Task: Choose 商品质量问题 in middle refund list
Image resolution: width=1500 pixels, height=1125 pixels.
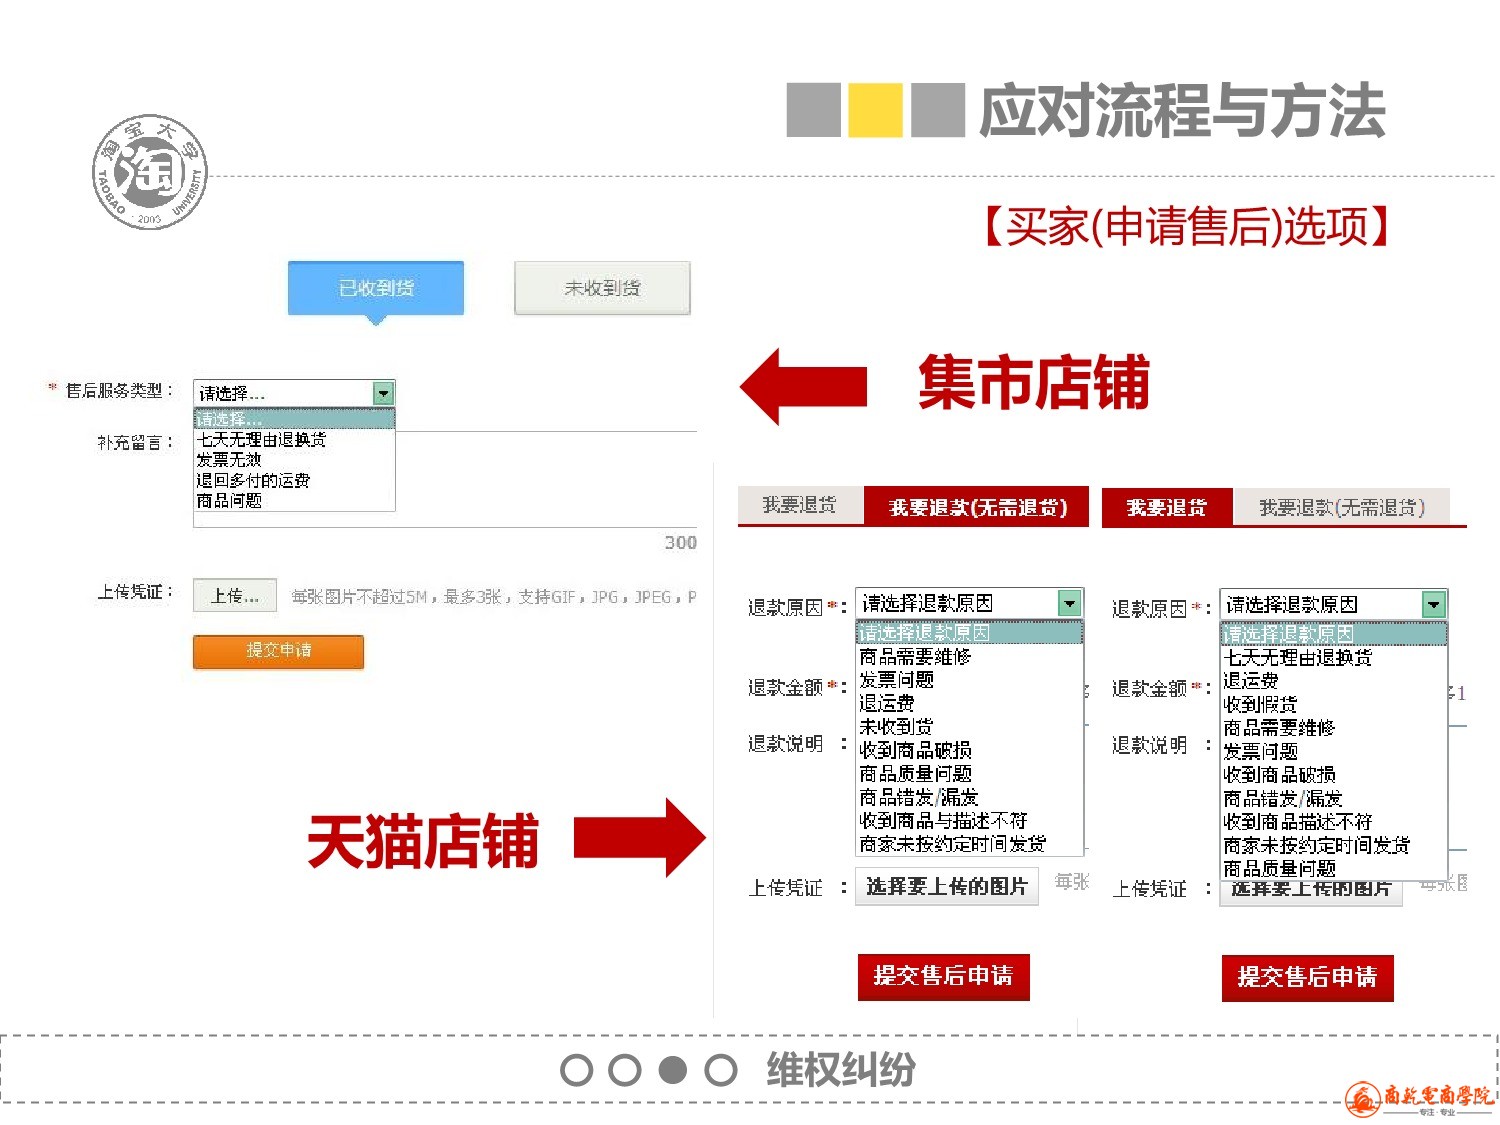Action: (969, 774)
